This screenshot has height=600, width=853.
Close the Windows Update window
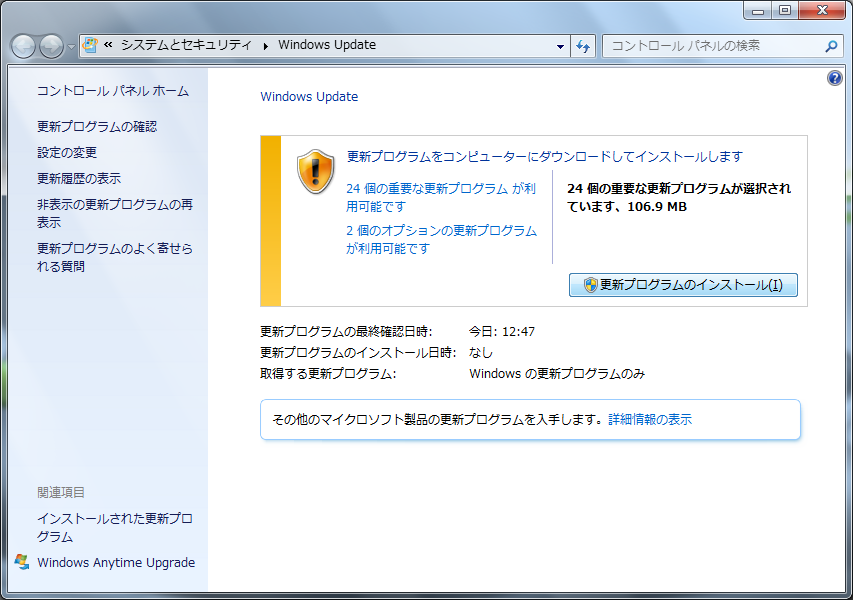[822, 10]
